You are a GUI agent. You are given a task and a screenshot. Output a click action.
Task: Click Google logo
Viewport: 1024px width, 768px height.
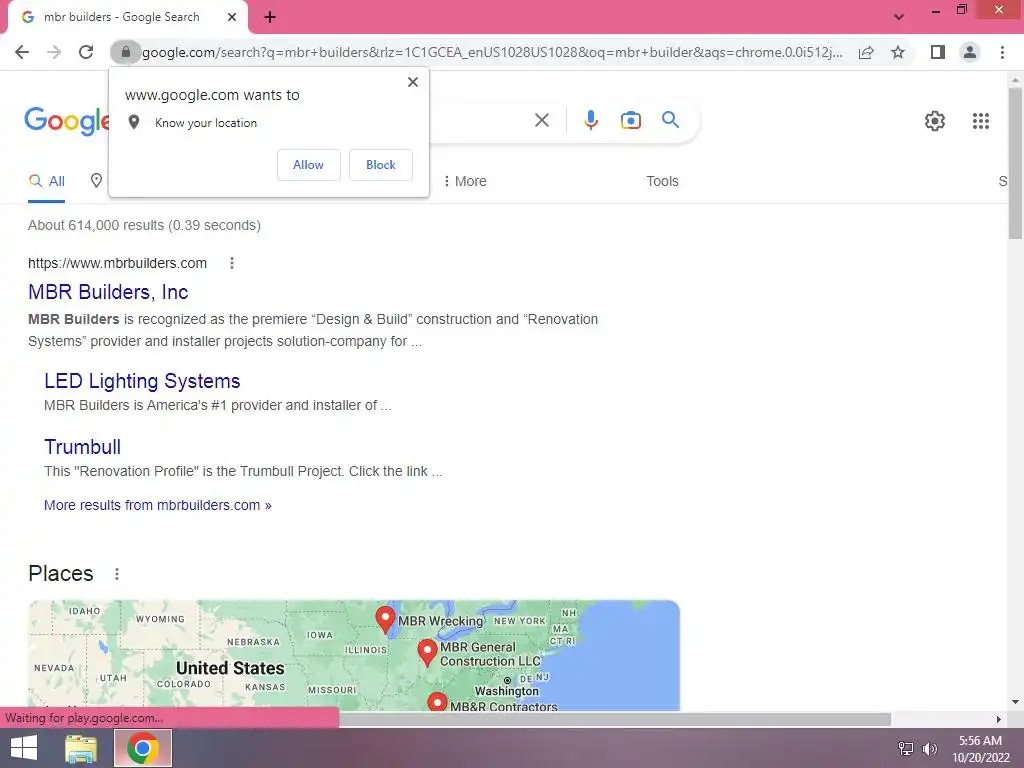pos(67,121)
